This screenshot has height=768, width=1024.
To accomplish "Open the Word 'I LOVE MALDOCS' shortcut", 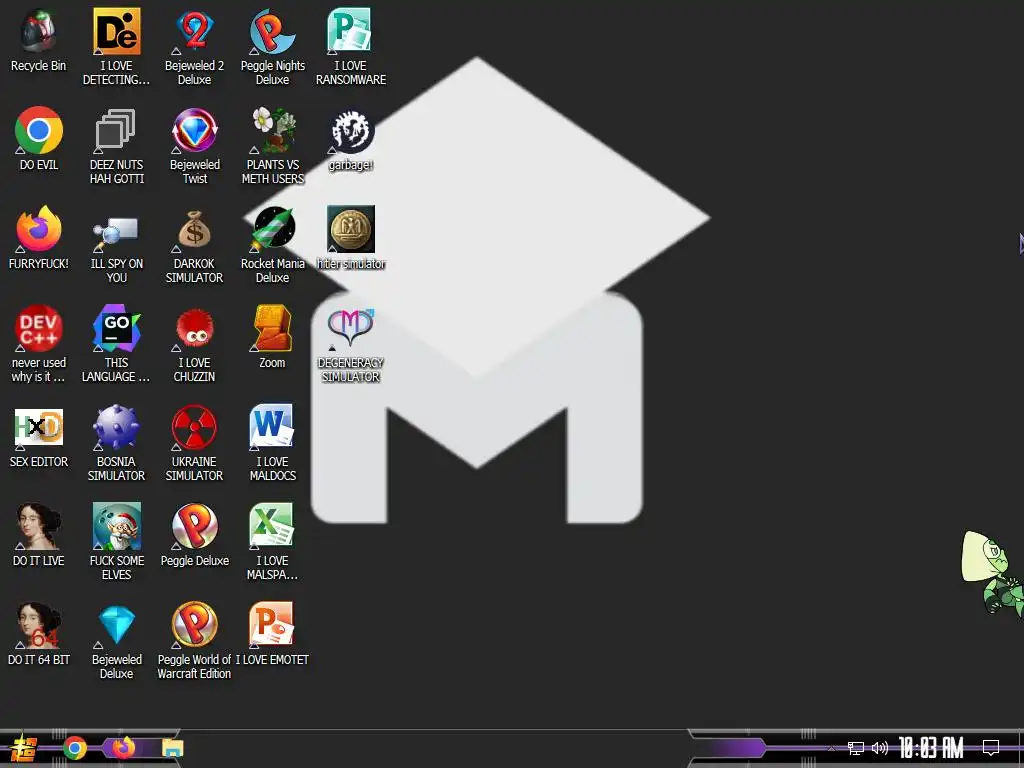I will click(x=272, y=427).
